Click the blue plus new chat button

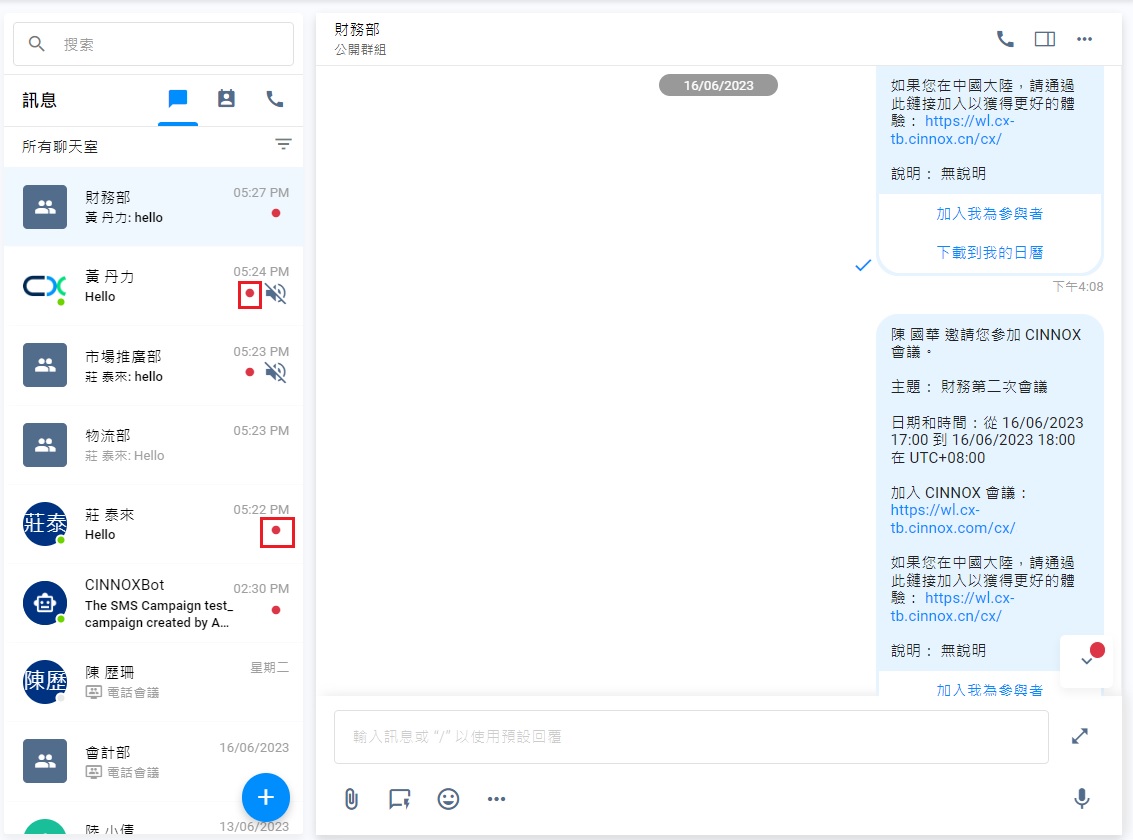point(265,797)
